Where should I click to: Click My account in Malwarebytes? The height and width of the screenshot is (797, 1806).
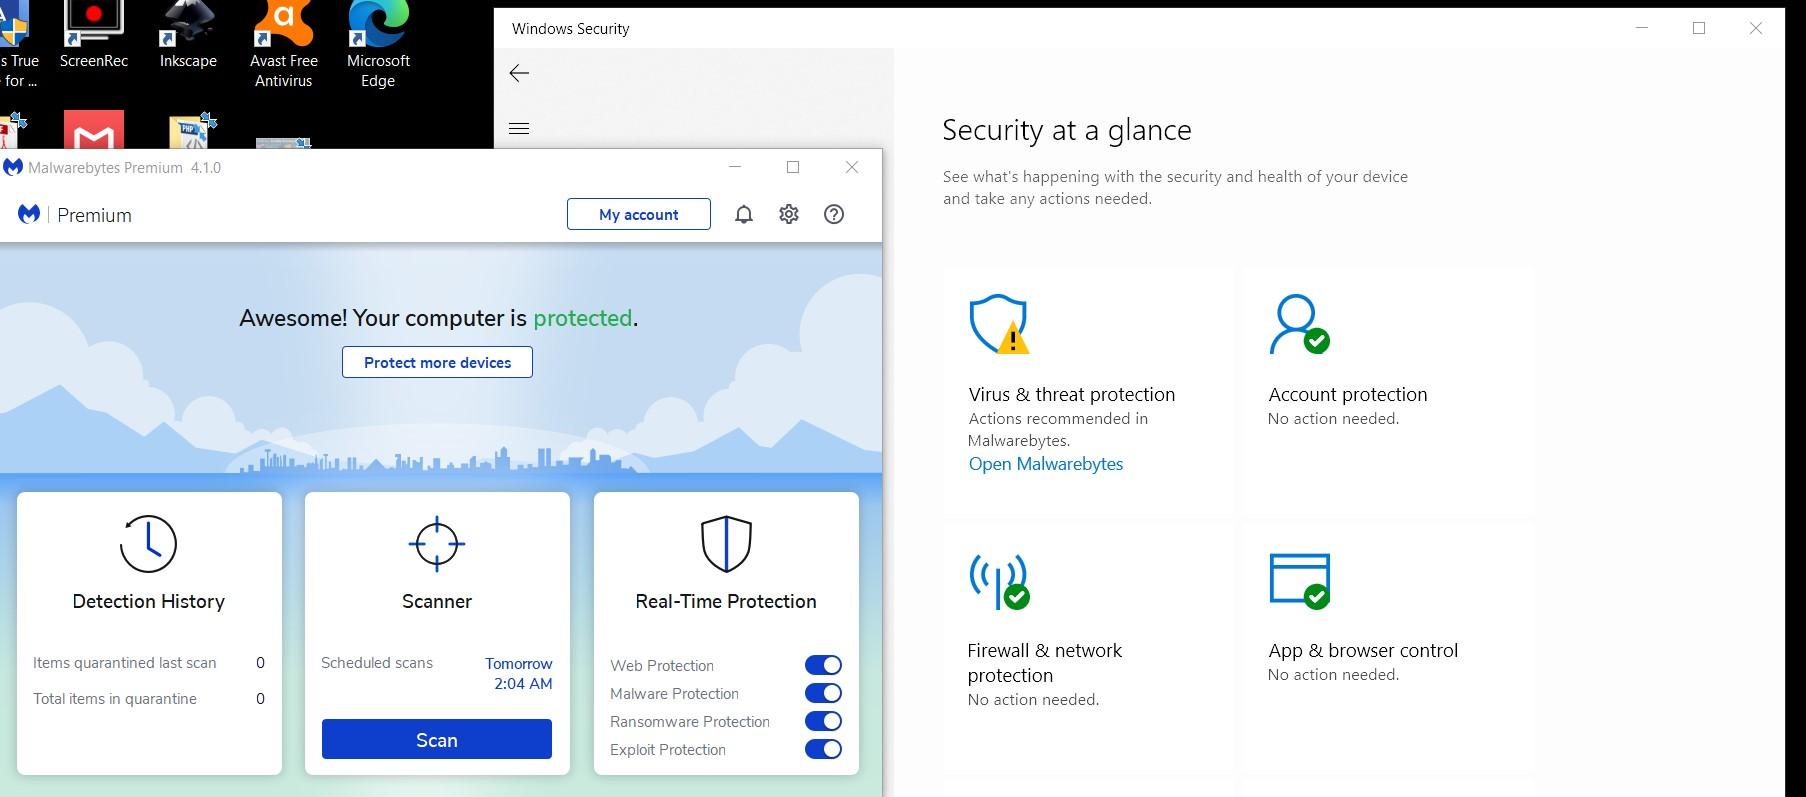tap(639, 214)
